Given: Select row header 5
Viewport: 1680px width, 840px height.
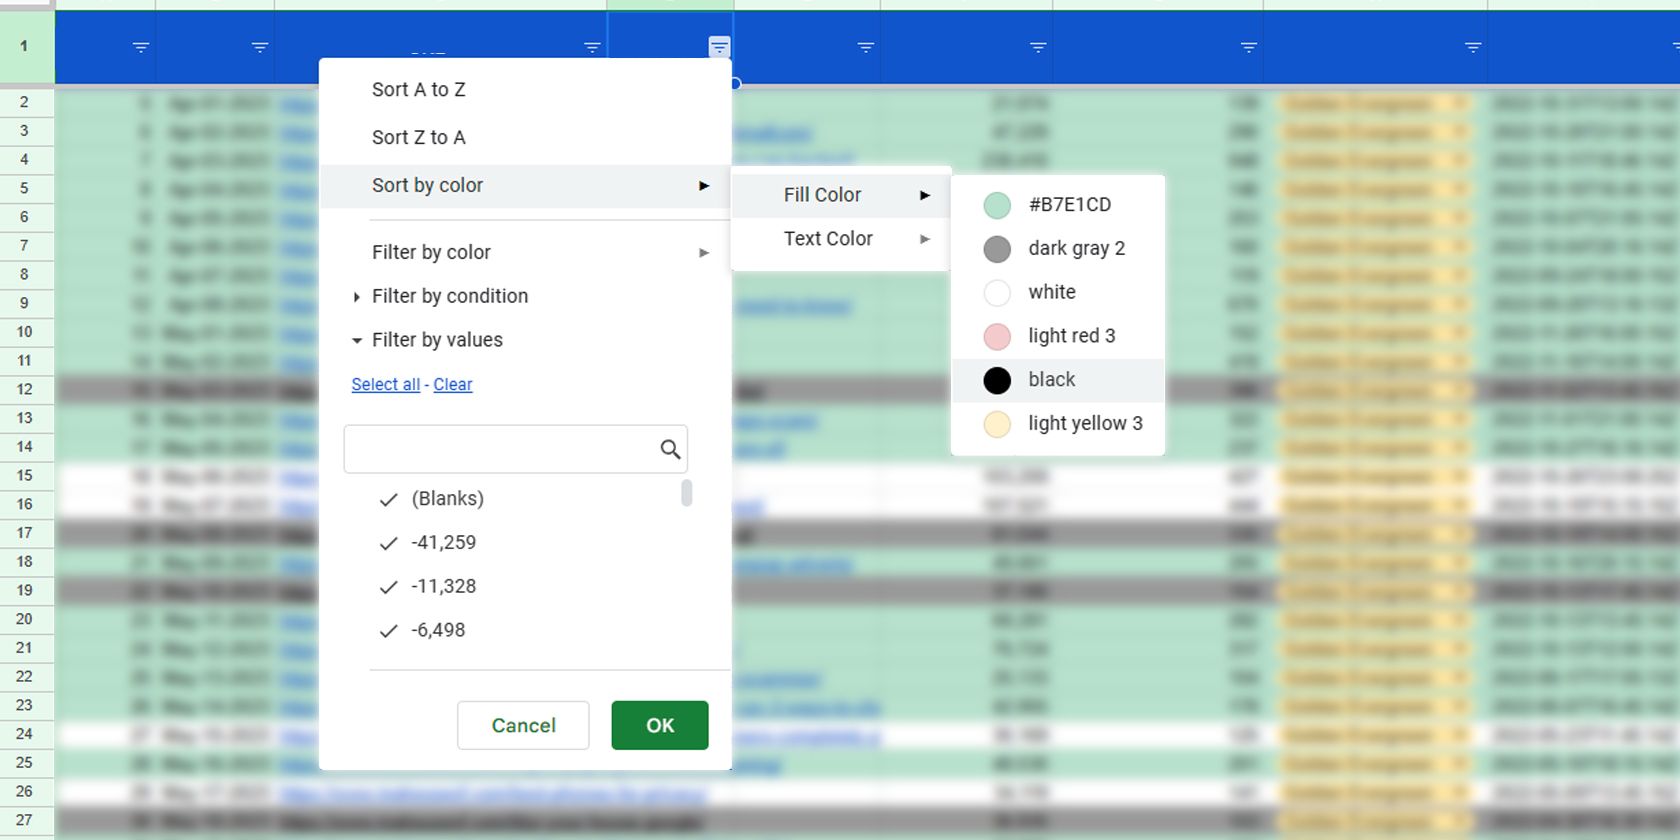Looking at the screenshot, I should tap(26, 188).
